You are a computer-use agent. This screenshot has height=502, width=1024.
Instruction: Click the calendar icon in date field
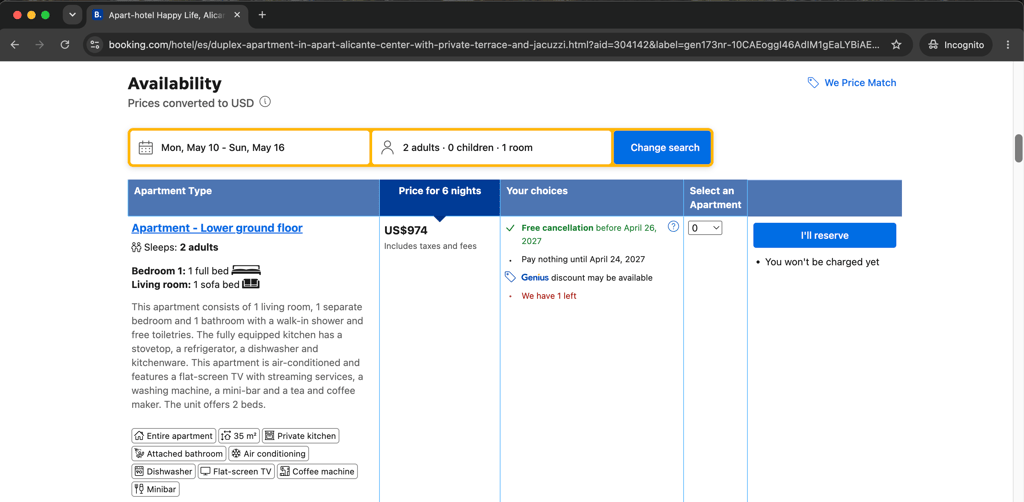tap(146, 148)
